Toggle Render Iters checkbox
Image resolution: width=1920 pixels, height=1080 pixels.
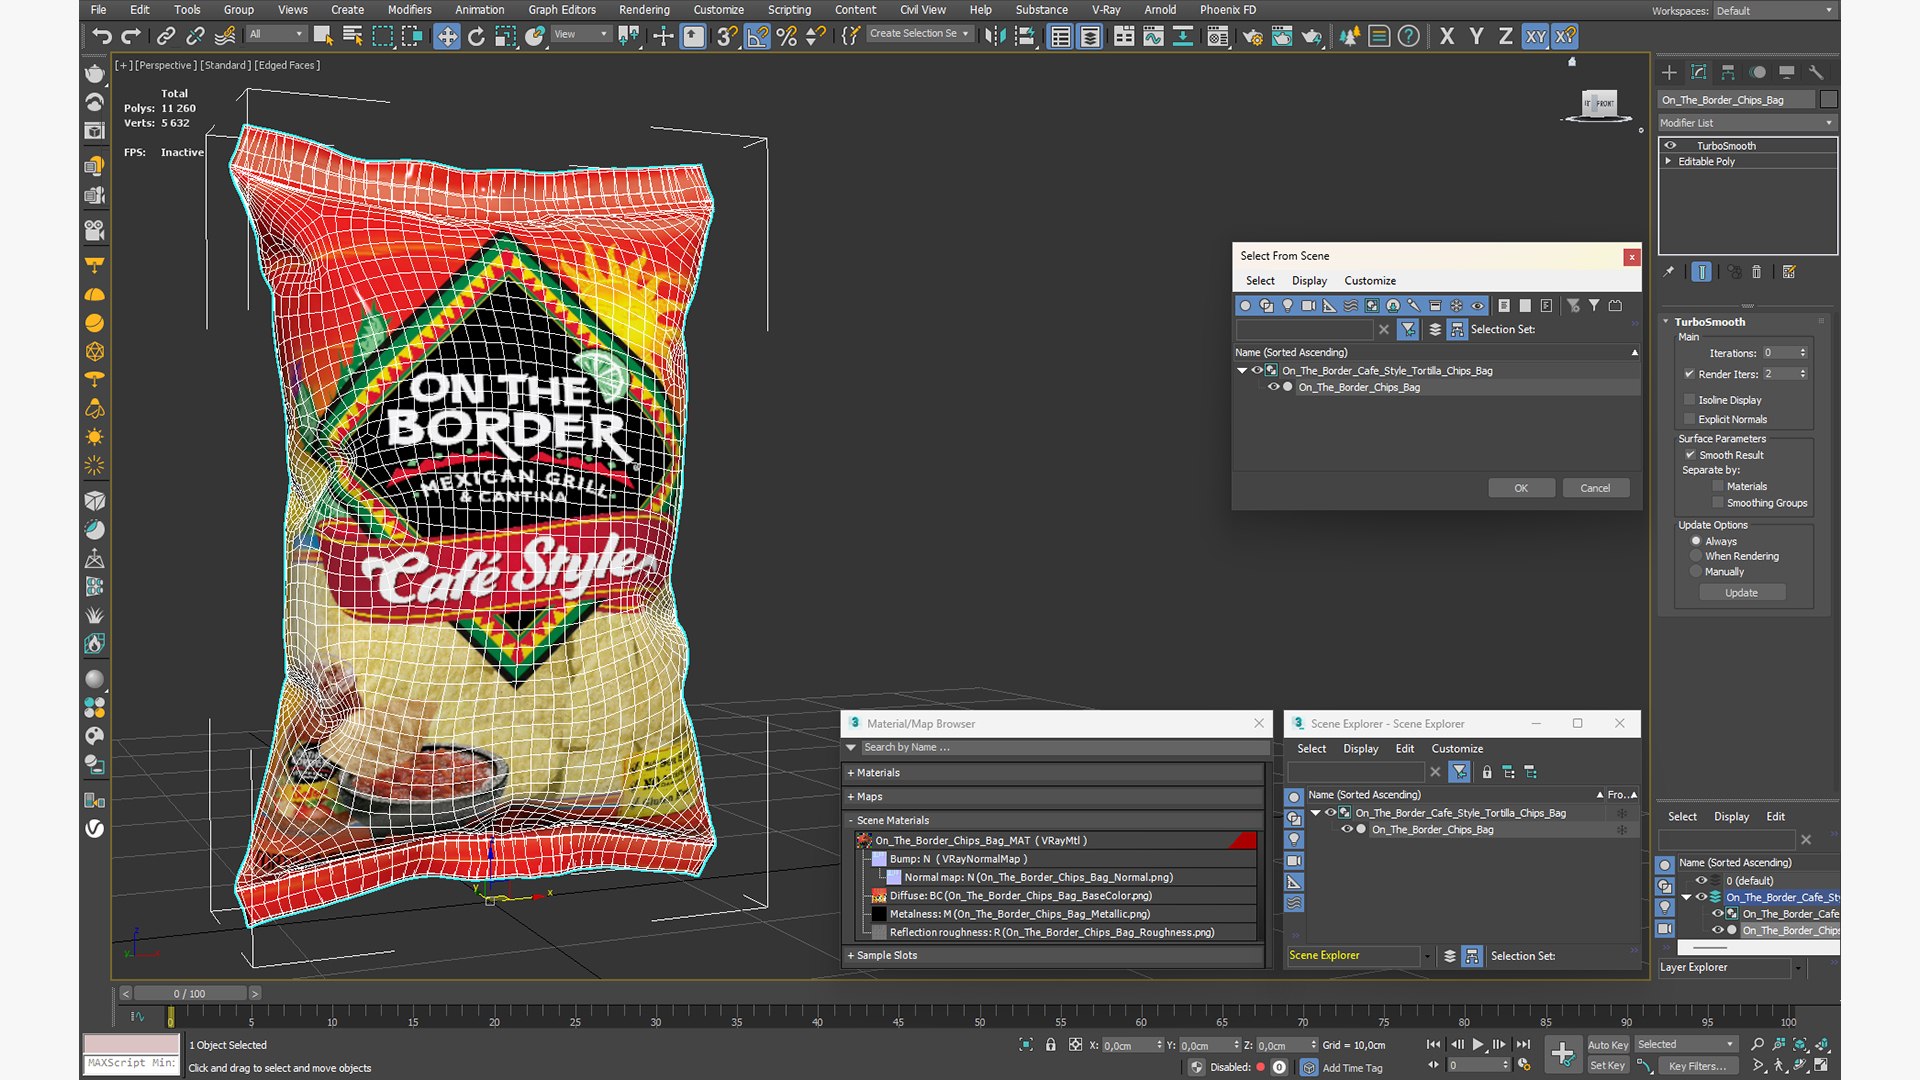[x=1690, y=374]
